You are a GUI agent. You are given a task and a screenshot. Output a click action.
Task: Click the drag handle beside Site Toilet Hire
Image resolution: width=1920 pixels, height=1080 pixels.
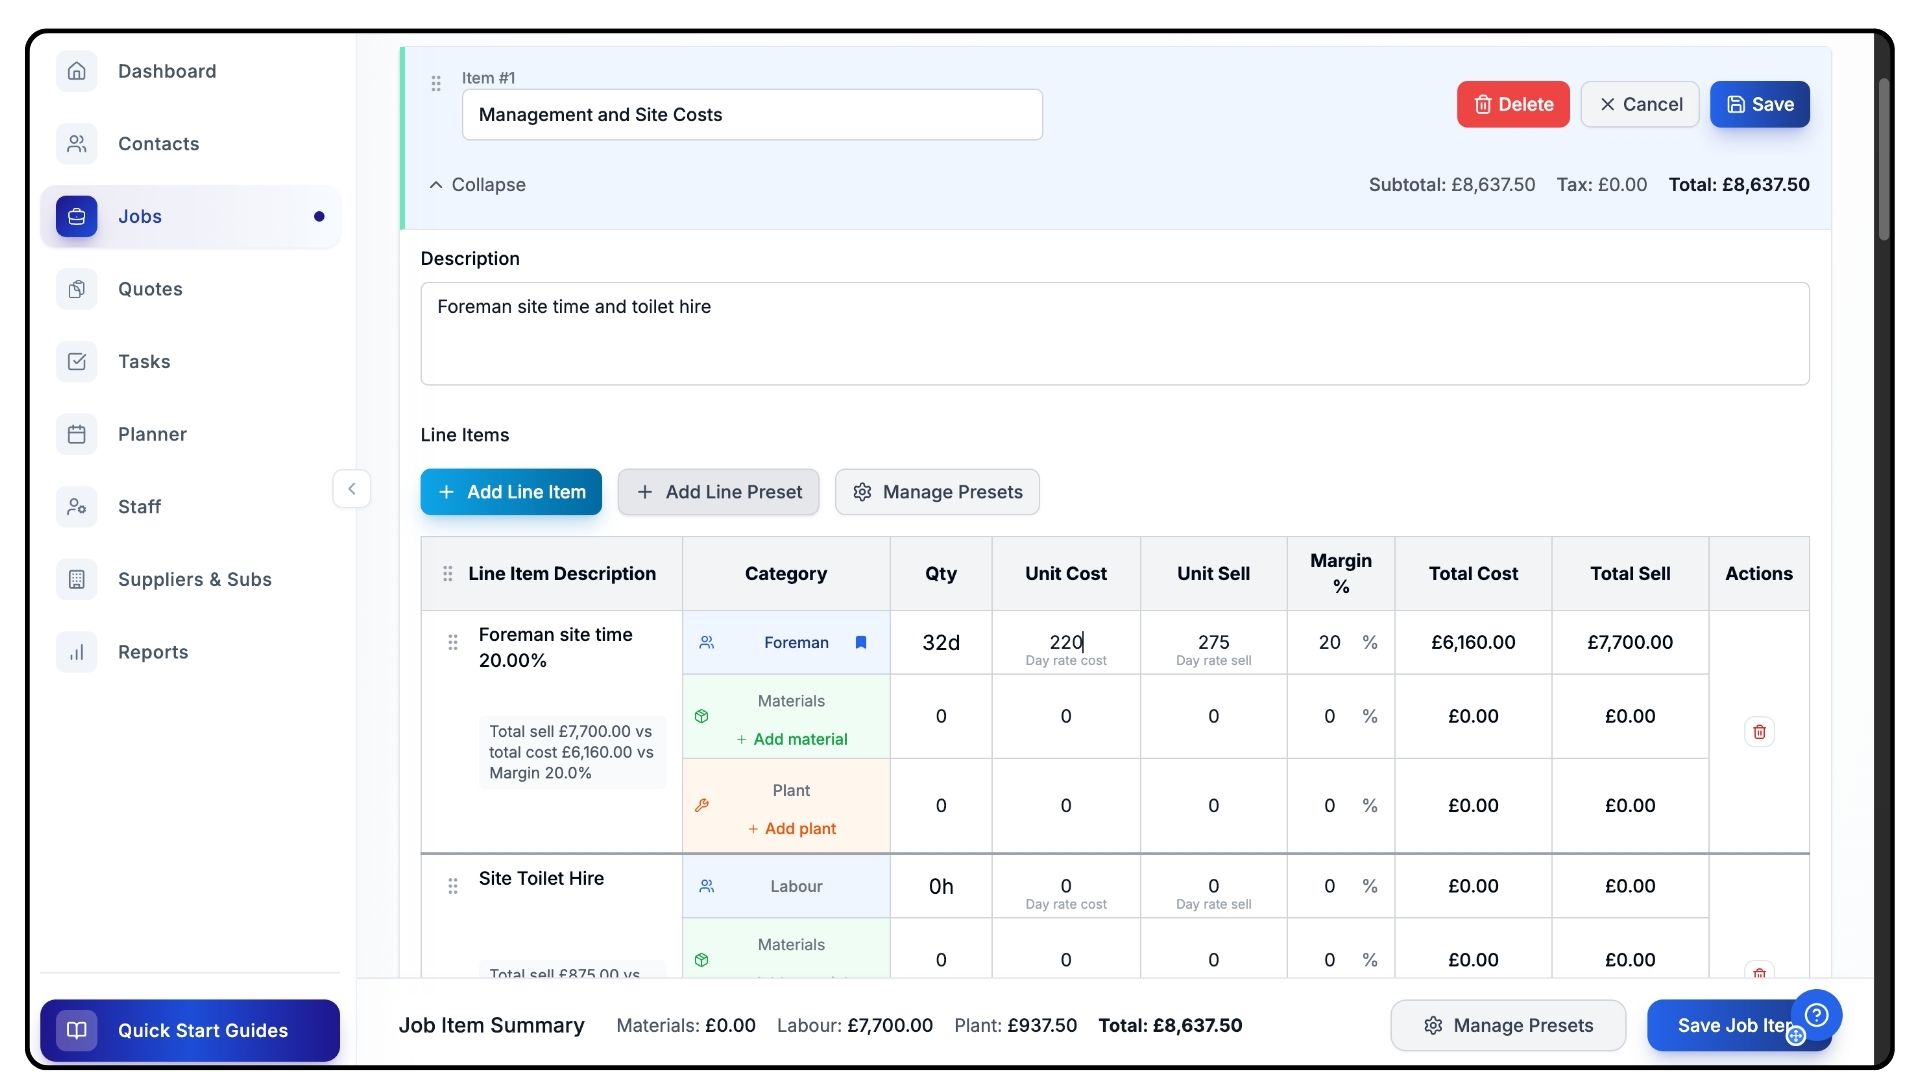pyautogui.click(x=453, y=886)
